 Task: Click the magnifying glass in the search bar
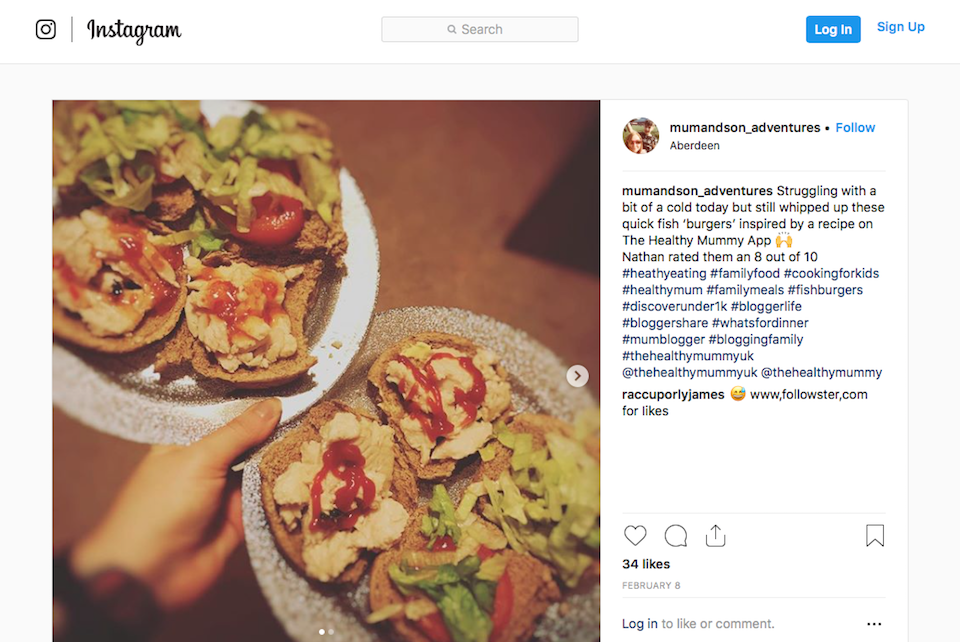(x=452, y=29)
